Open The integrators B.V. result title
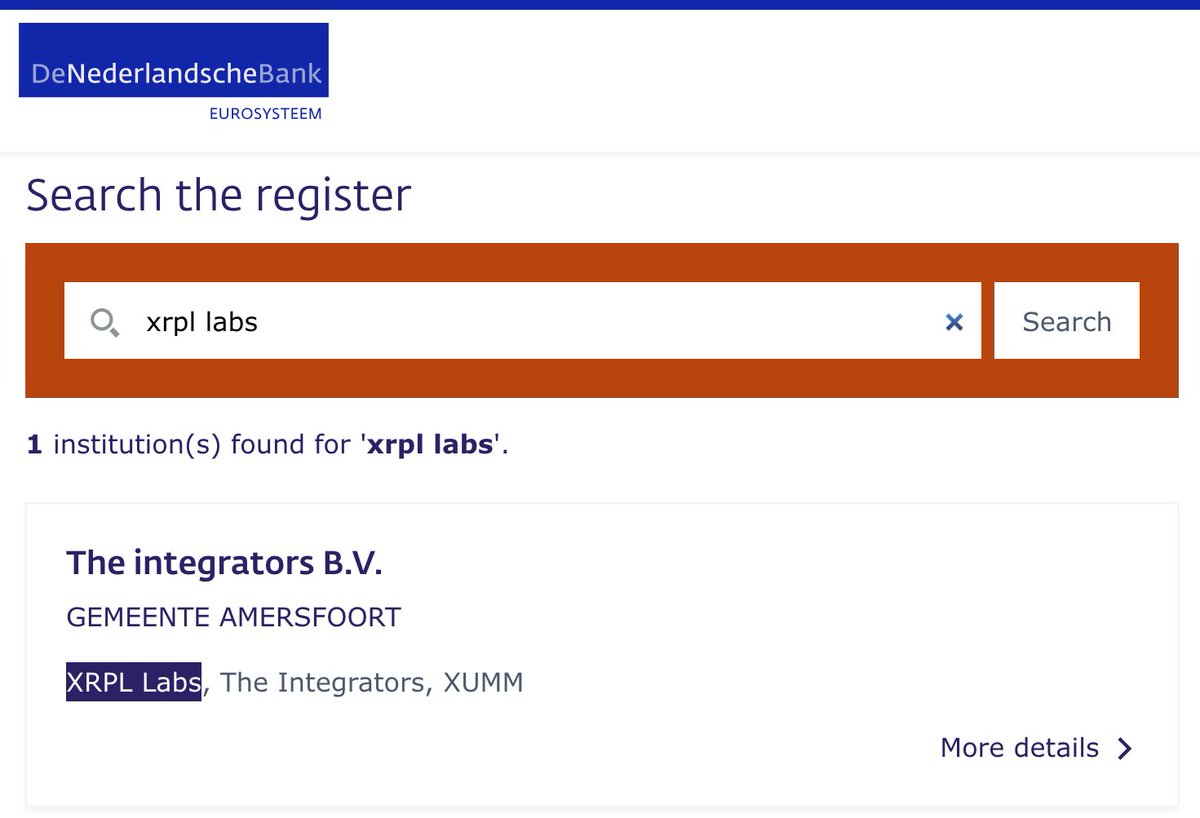Screen dimensions: 1200x818 (x=224, y=563)
